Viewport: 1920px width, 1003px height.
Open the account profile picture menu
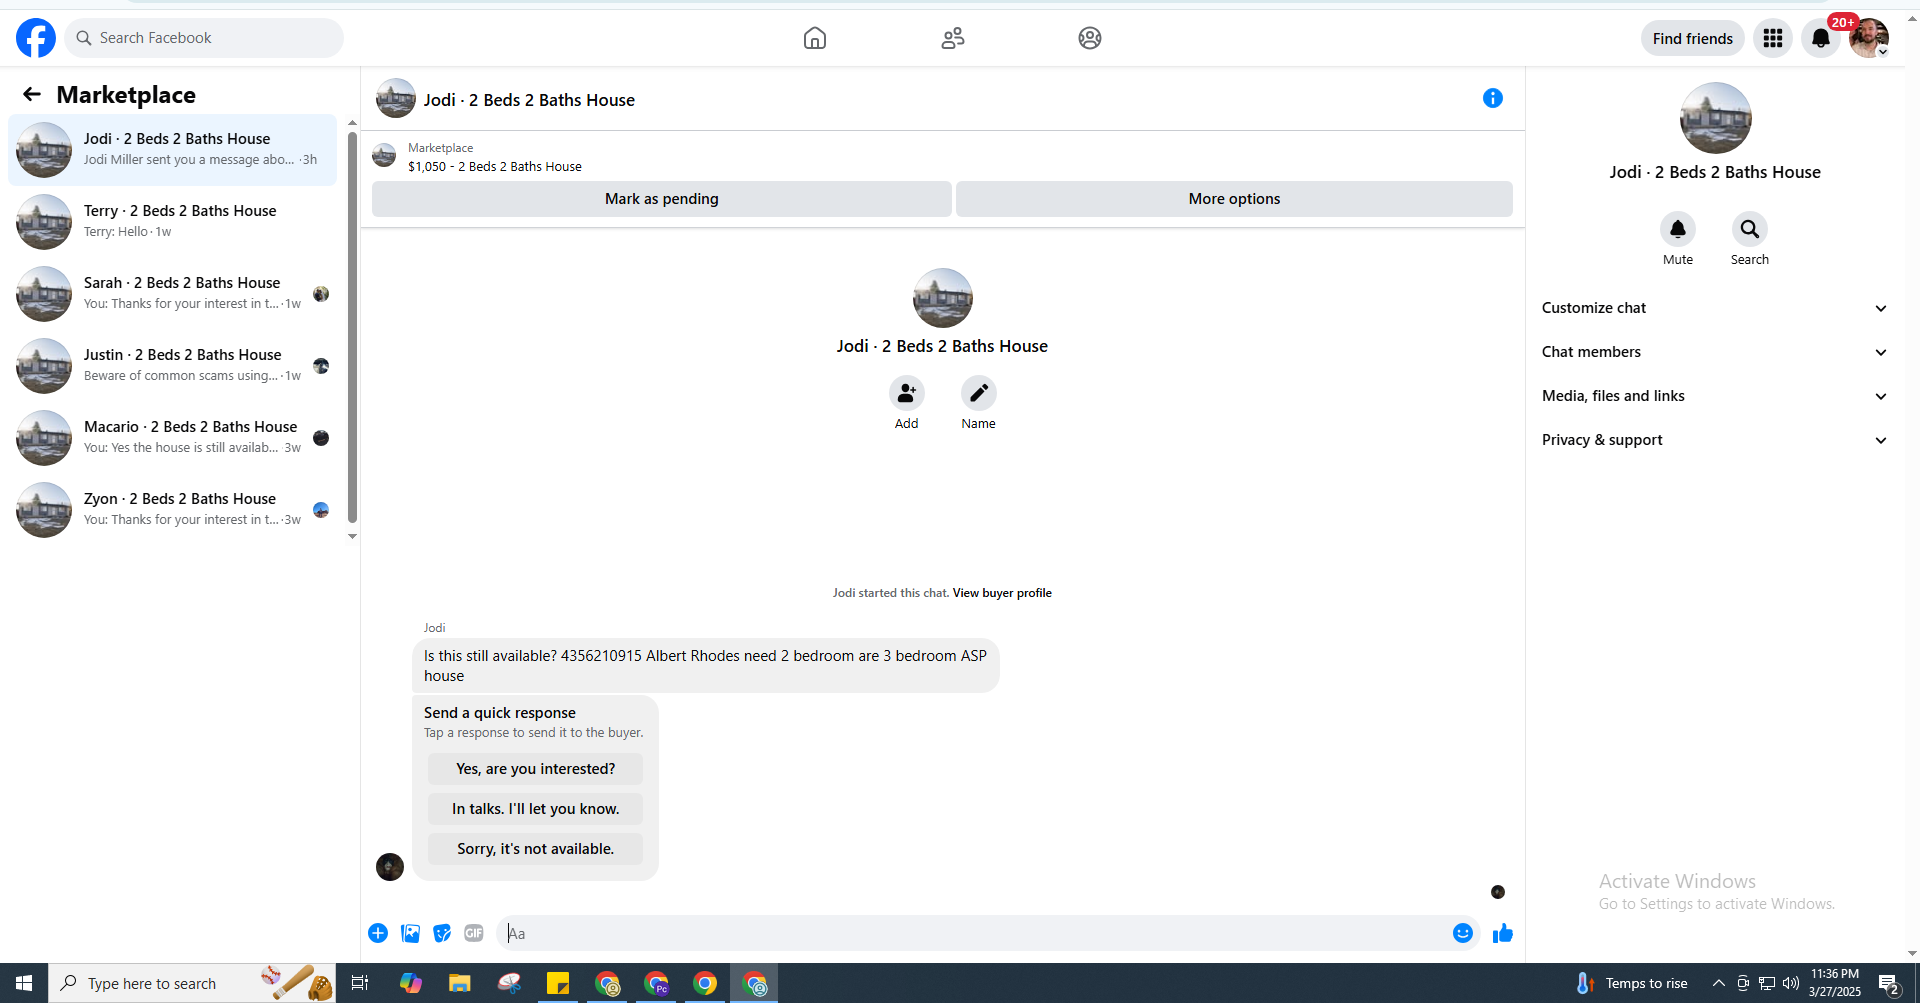[1869, 38]
